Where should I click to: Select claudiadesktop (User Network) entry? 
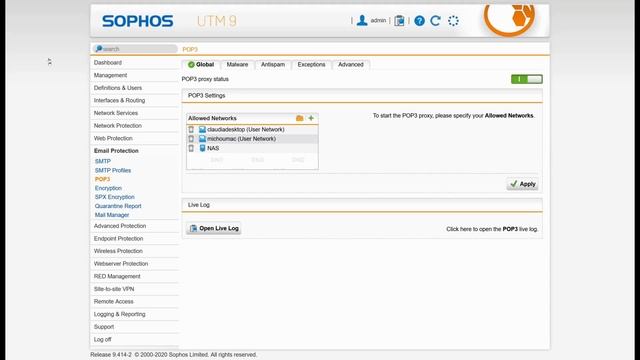click(246, 129)
